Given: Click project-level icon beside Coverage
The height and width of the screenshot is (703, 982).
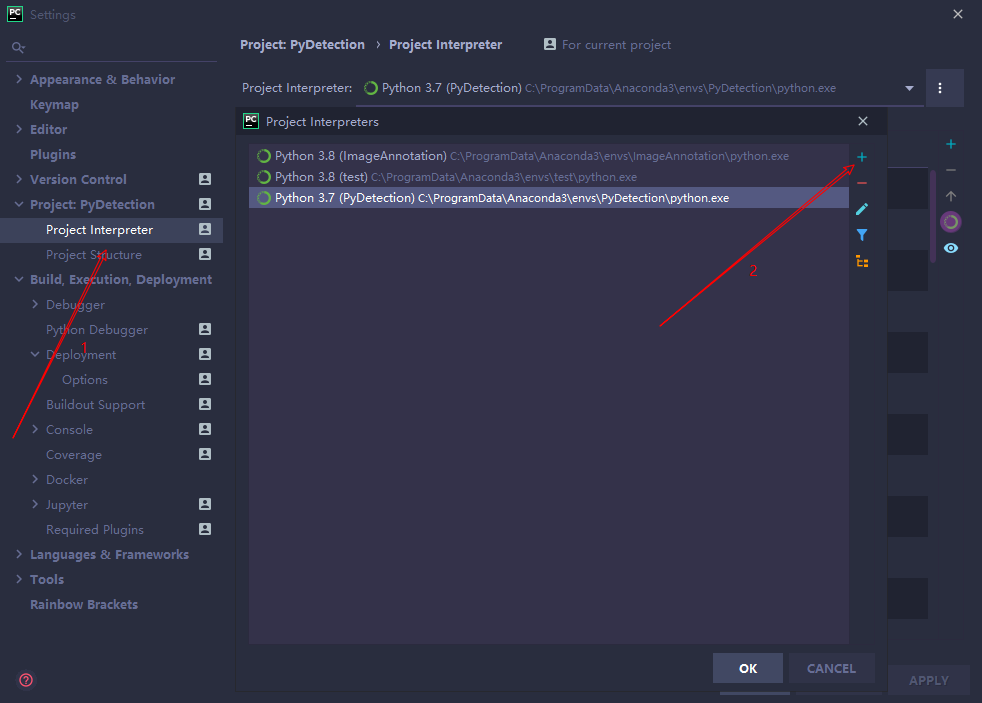Looking at the screenshot, I should [205, 454].
